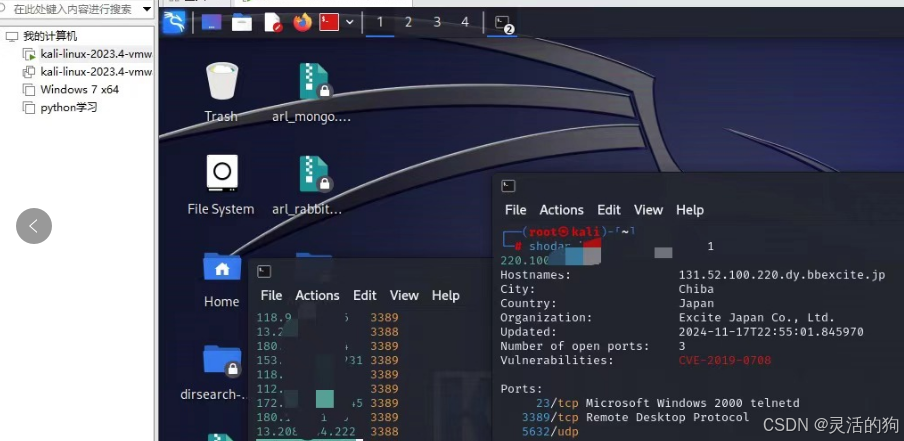Image resolution: width=904 pixels, height=441 pixels.
Task: Click the country value Japan
Action: 696,303
